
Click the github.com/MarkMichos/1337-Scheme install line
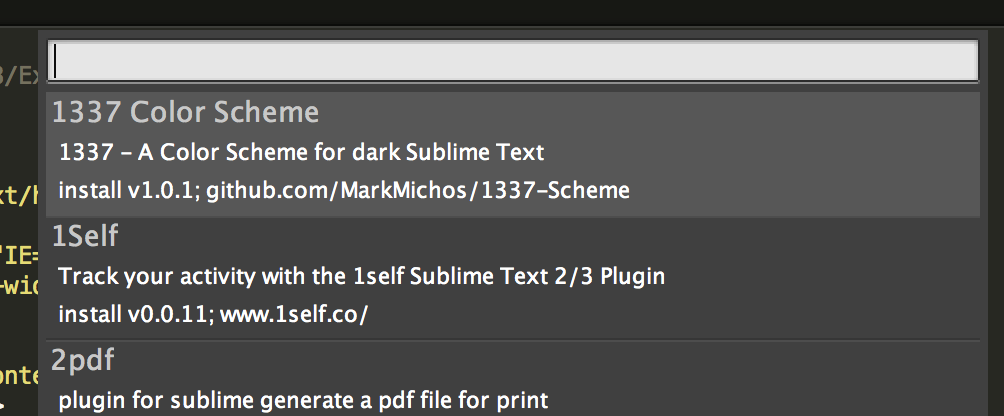click(x=344, y=190)
